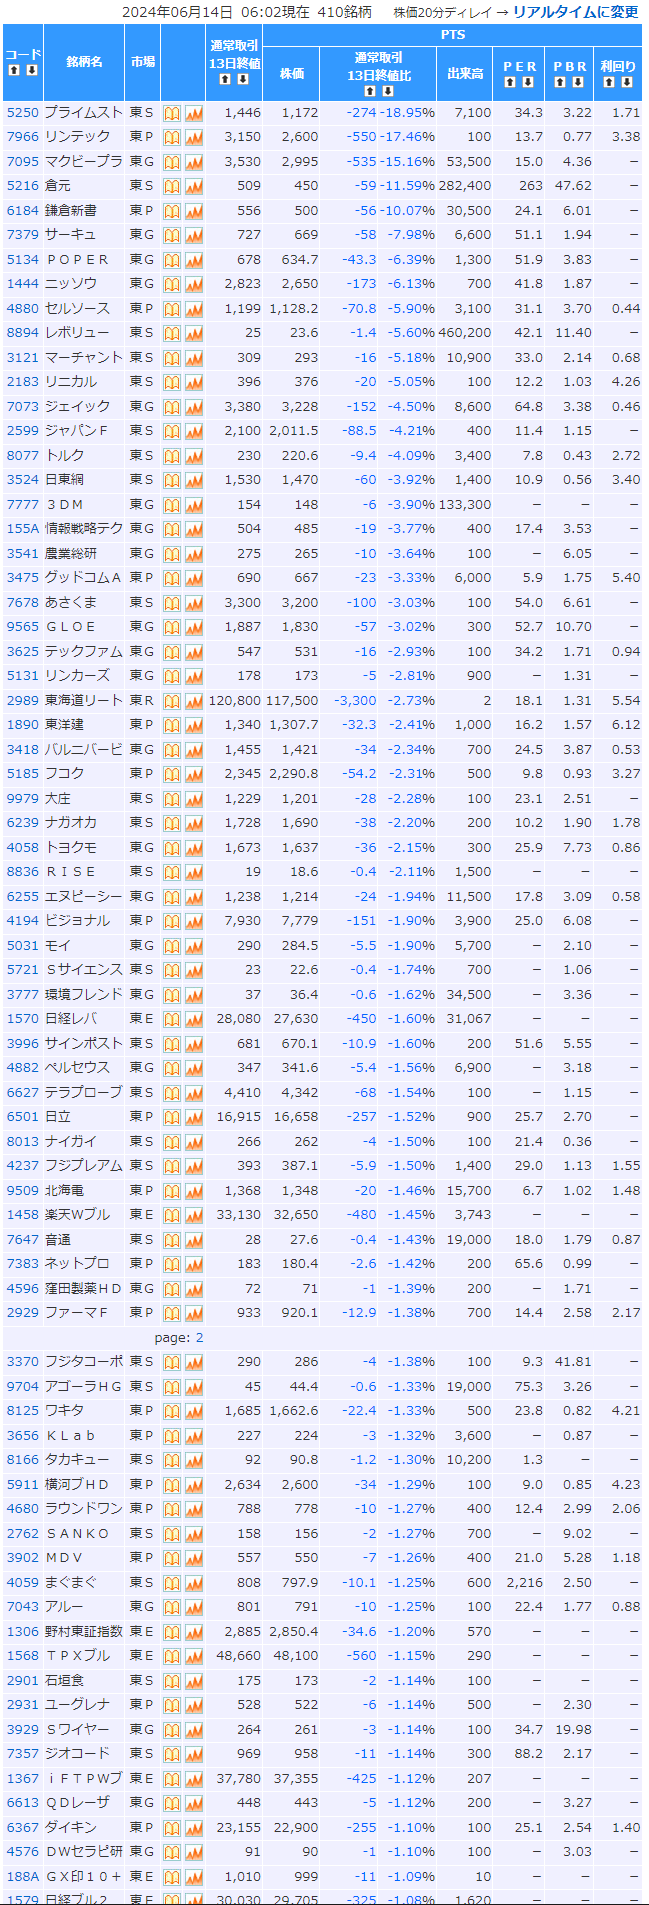Sort 13日終値比 column ascending arrow
This screenshot has width=649, height=1905.
click(x=370, y=91)
